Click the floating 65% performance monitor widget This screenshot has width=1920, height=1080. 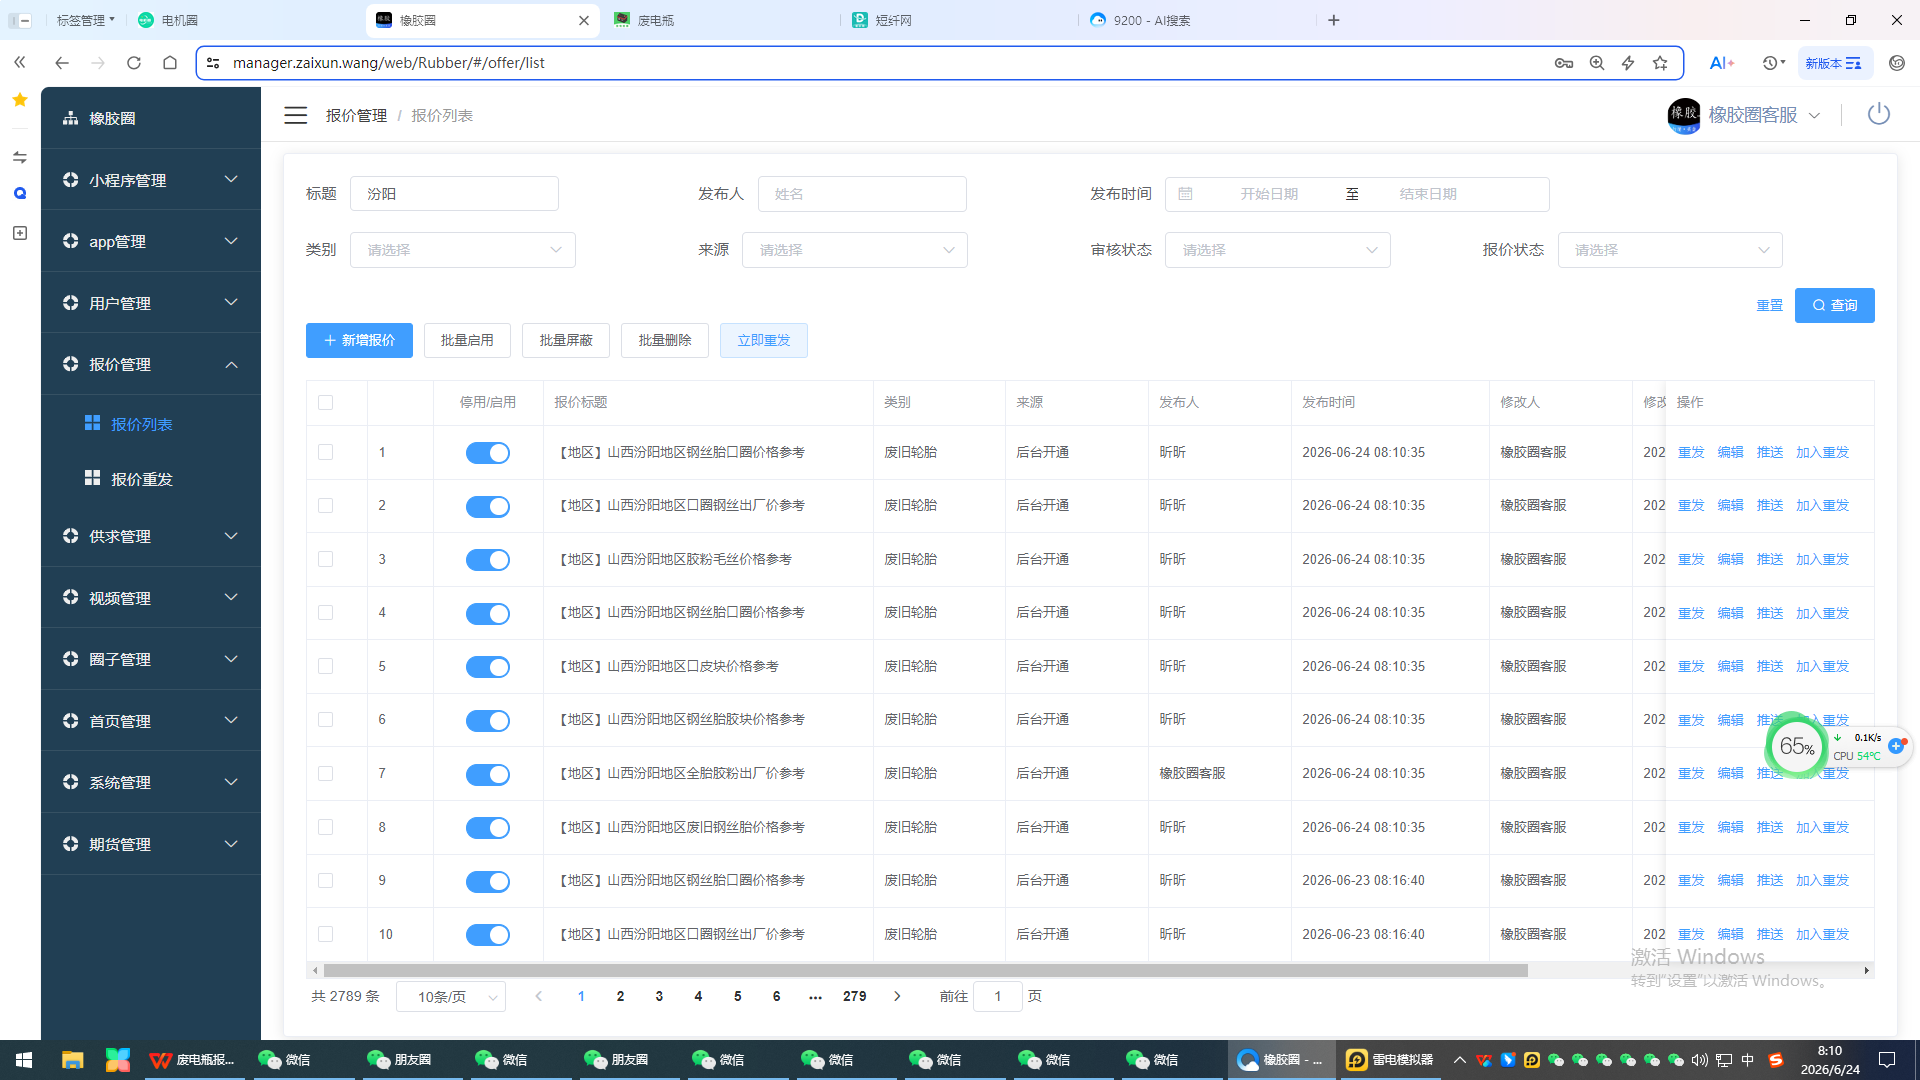pos(1797,746)
